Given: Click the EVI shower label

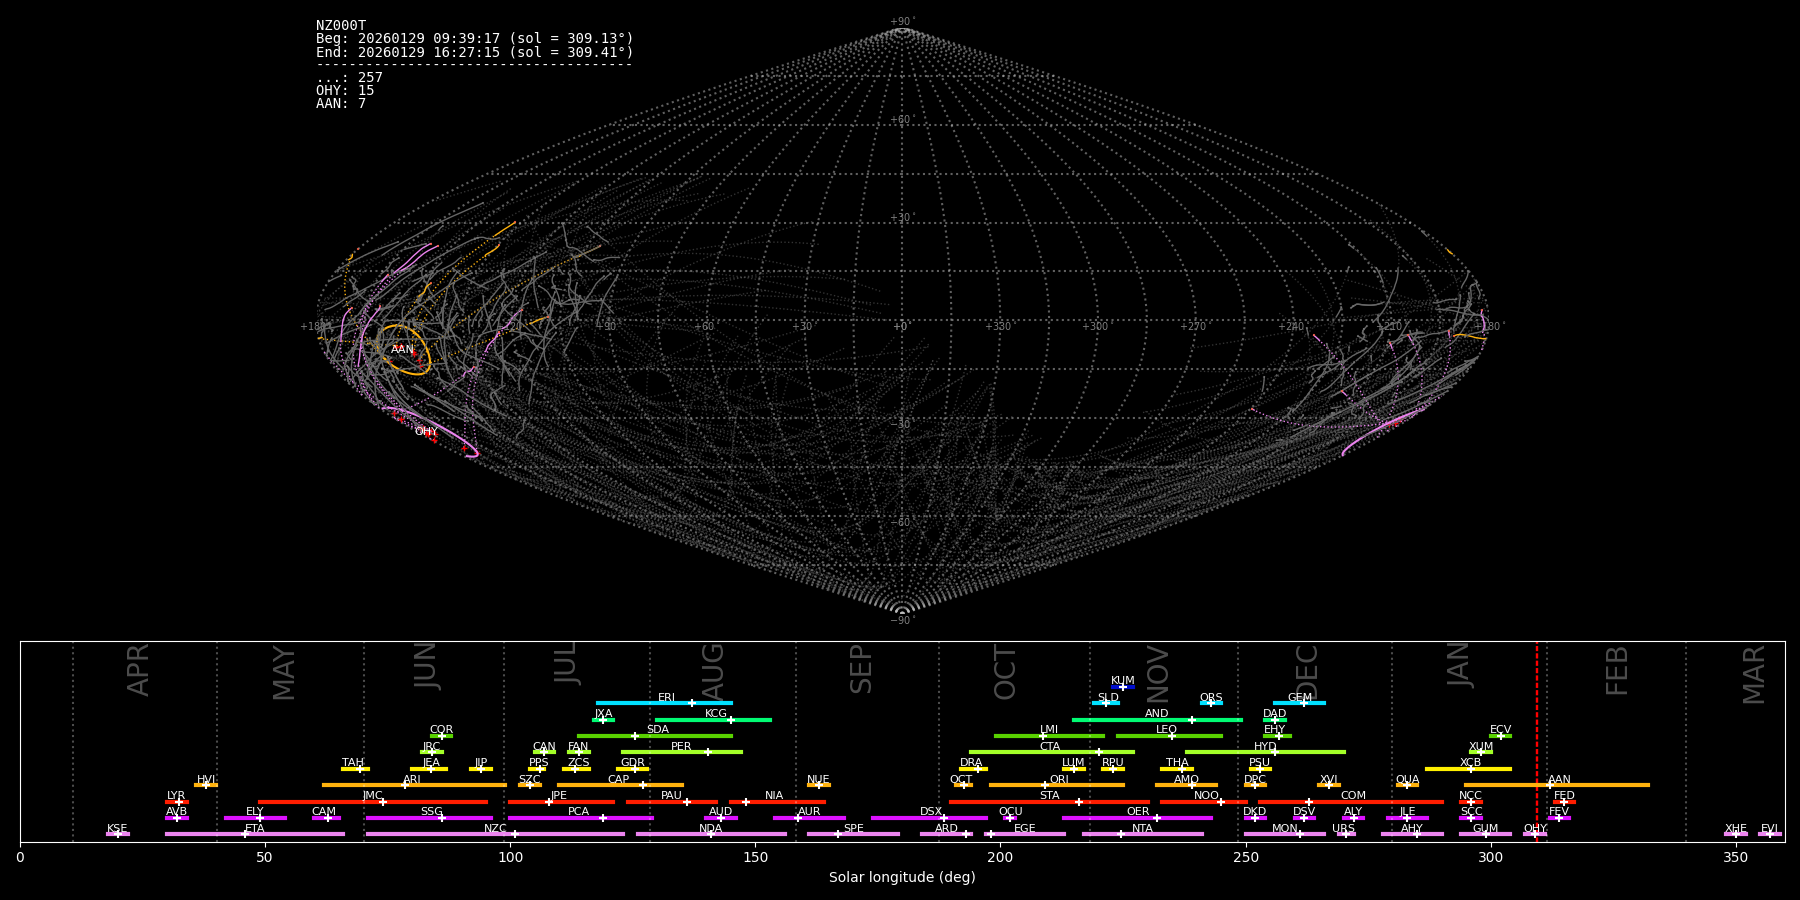Looking at the screenshot, I should click(x=1769, y=829).
